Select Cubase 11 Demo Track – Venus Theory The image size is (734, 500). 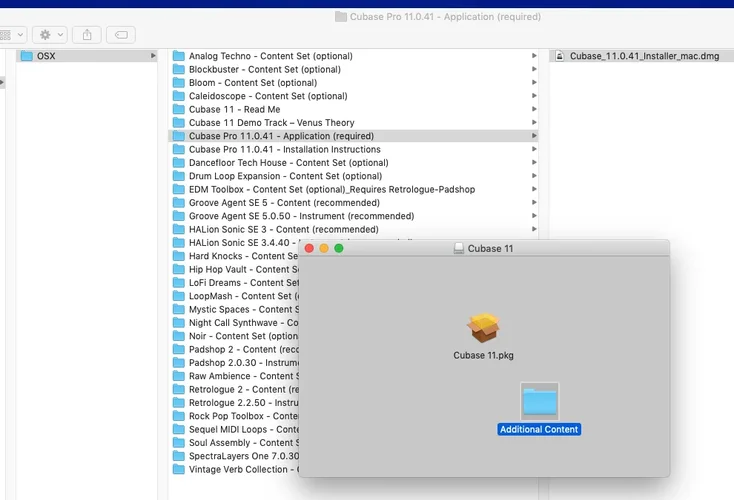coord(353,123)
